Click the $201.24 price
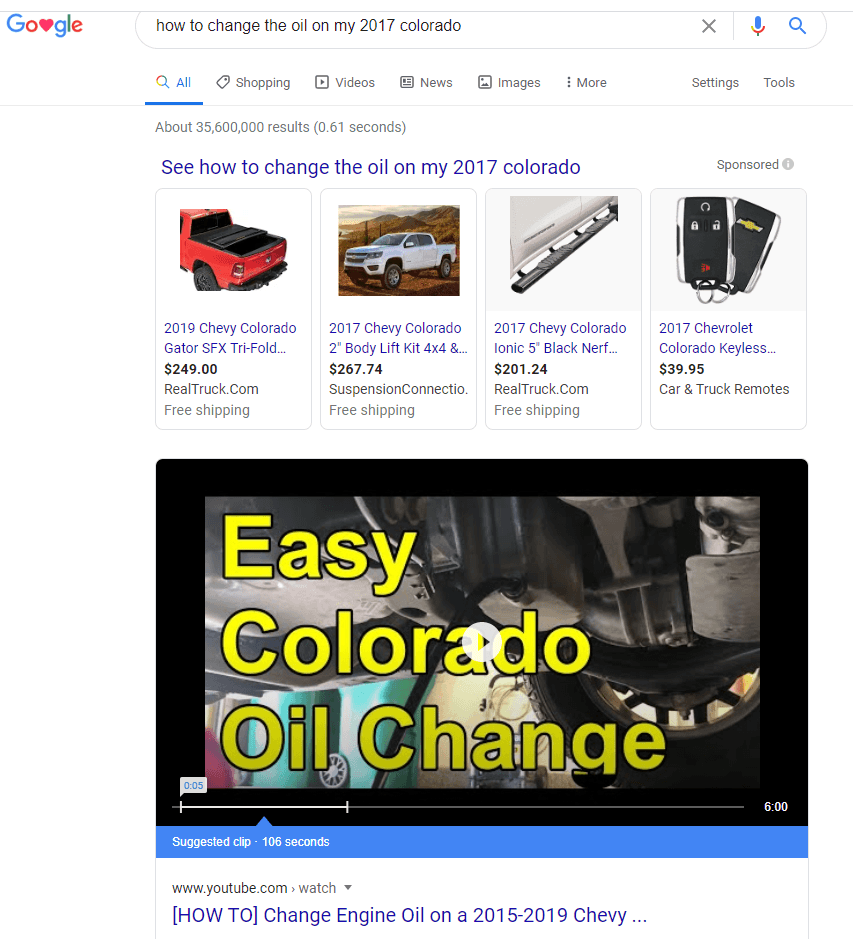The width and height of the screenshot is (853, 939). pyautogui.click(x=521, y=369)
